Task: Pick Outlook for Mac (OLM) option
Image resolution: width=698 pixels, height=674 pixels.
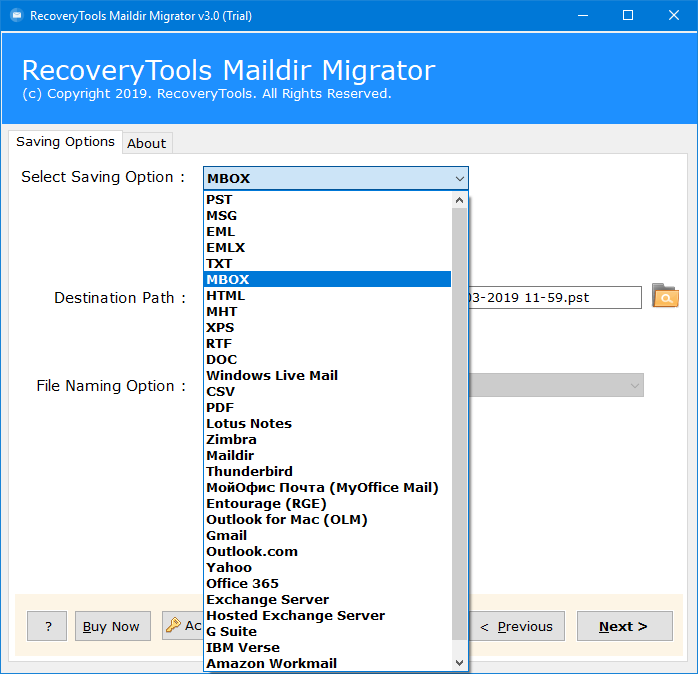Action: click(x=286, y=520)
